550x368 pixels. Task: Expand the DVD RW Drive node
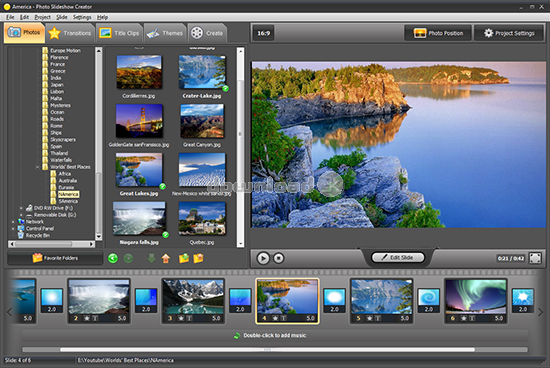[21, 208]
